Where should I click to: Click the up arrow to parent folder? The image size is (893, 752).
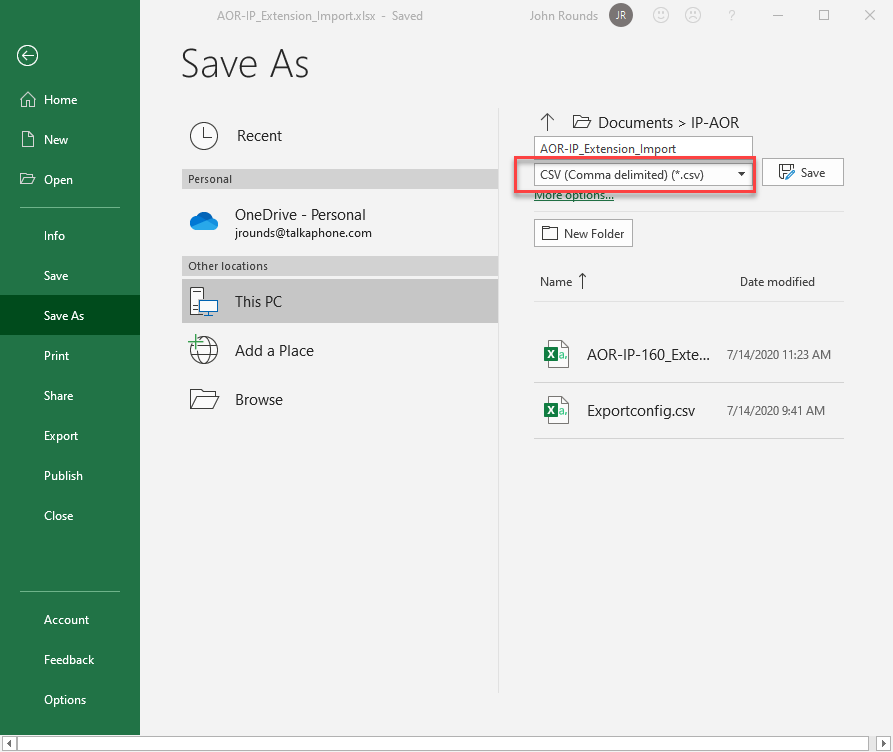(x=547, y=122)
